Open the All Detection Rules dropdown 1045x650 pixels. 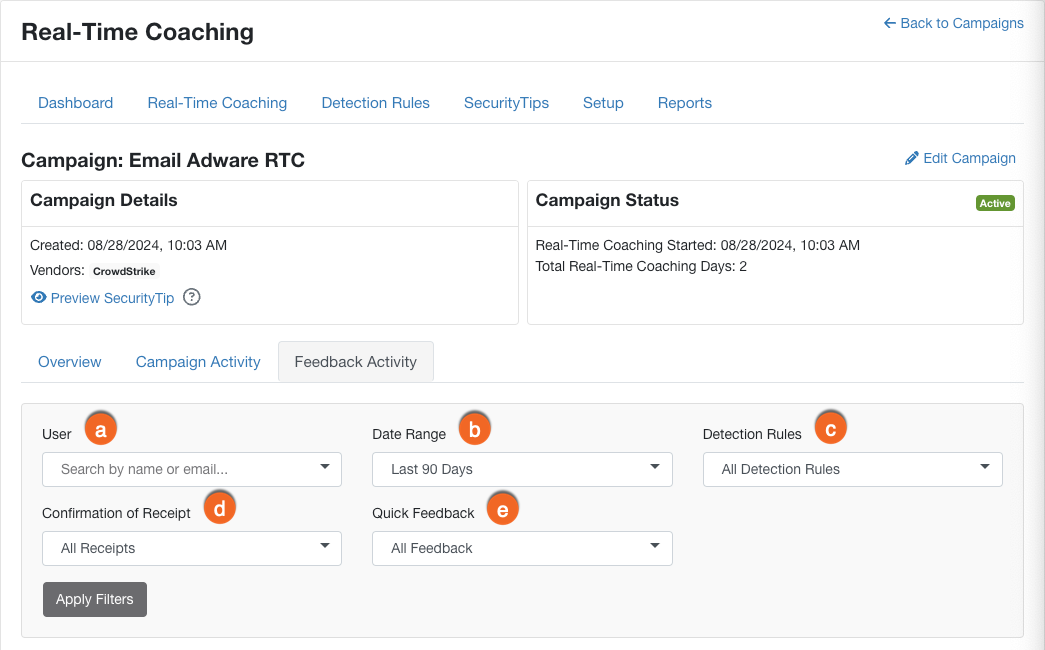(852, 468)
